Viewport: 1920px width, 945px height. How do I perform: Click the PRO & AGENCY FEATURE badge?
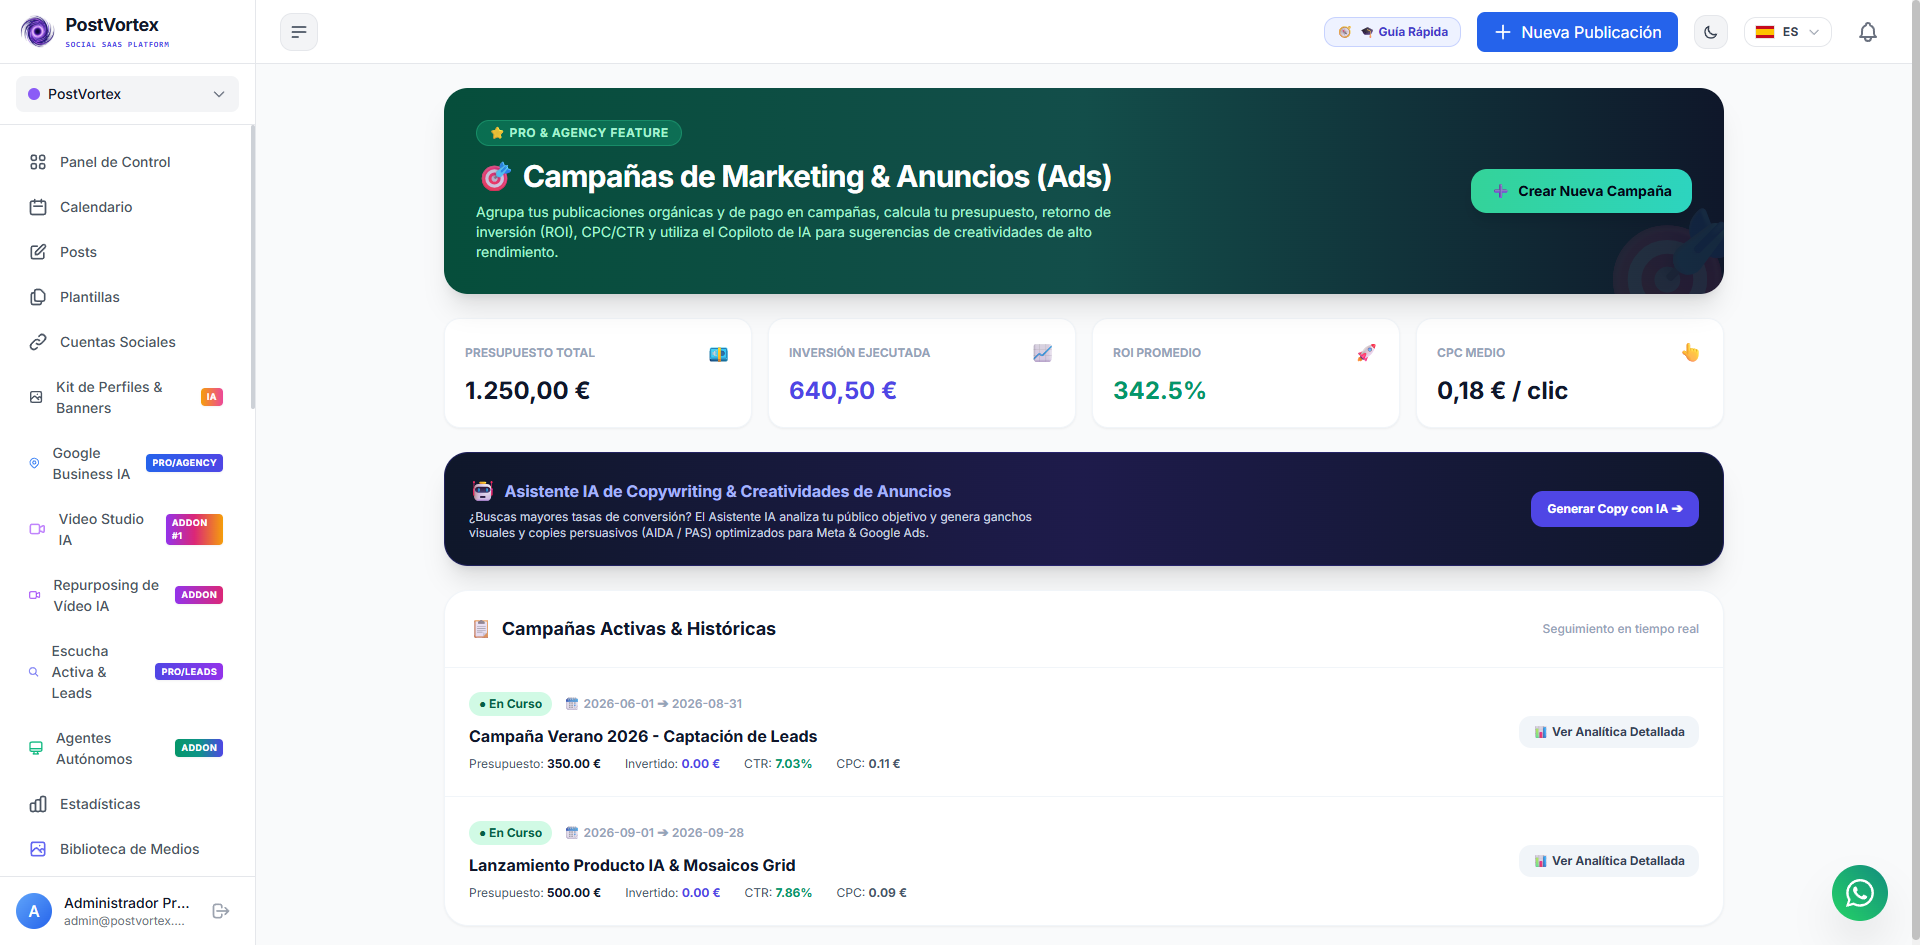pos(579,133)
